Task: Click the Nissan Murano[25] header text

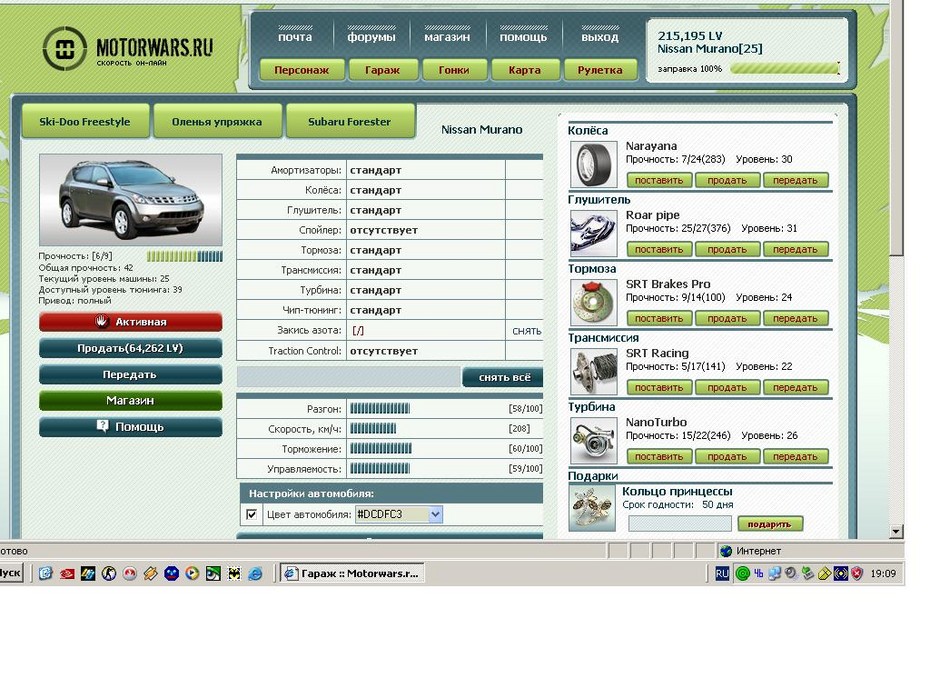Action: coord(710,49)
